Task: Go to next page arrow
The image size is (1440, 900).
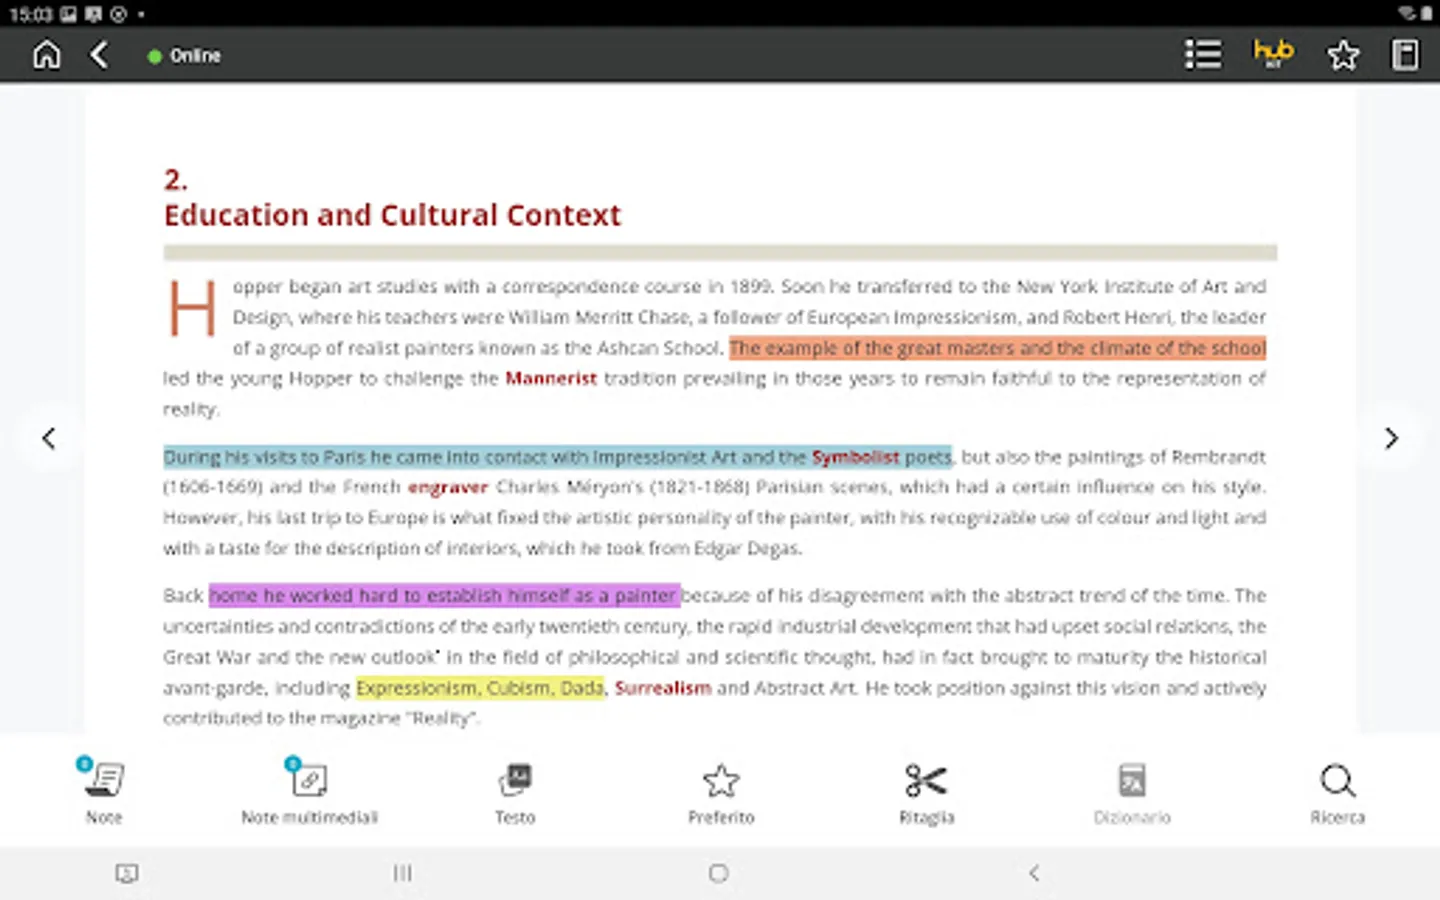Action: click(x=1391, y=438)
